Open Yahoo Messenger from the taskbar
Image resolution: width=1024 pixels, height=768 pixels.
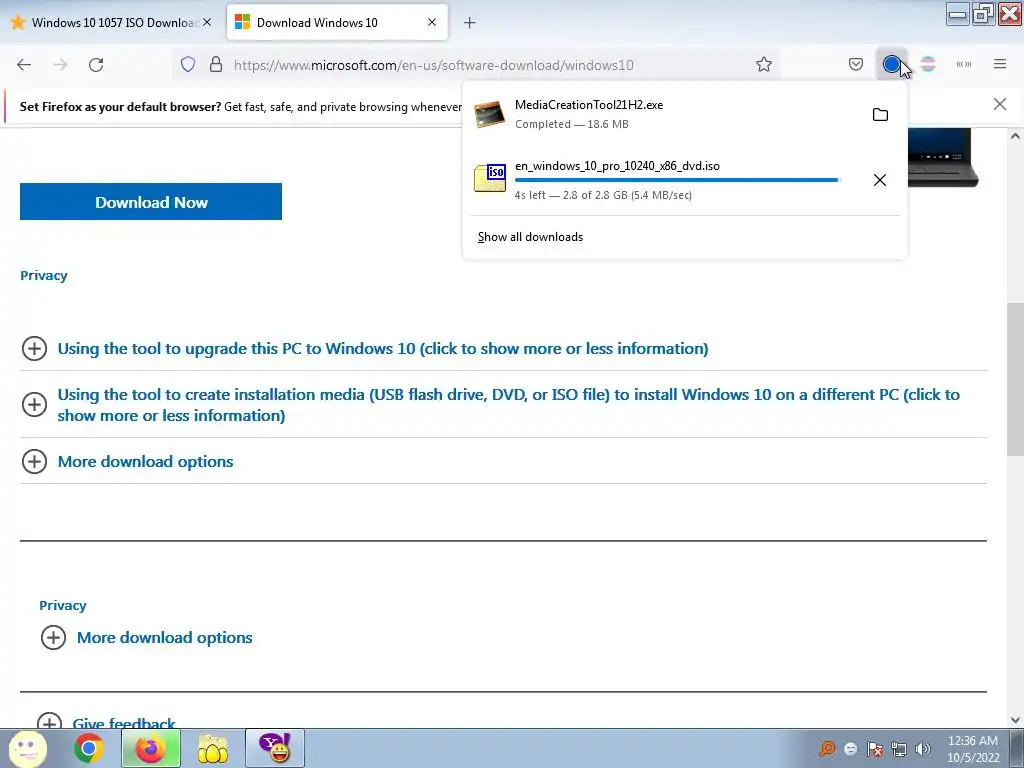tap(275, 748)
